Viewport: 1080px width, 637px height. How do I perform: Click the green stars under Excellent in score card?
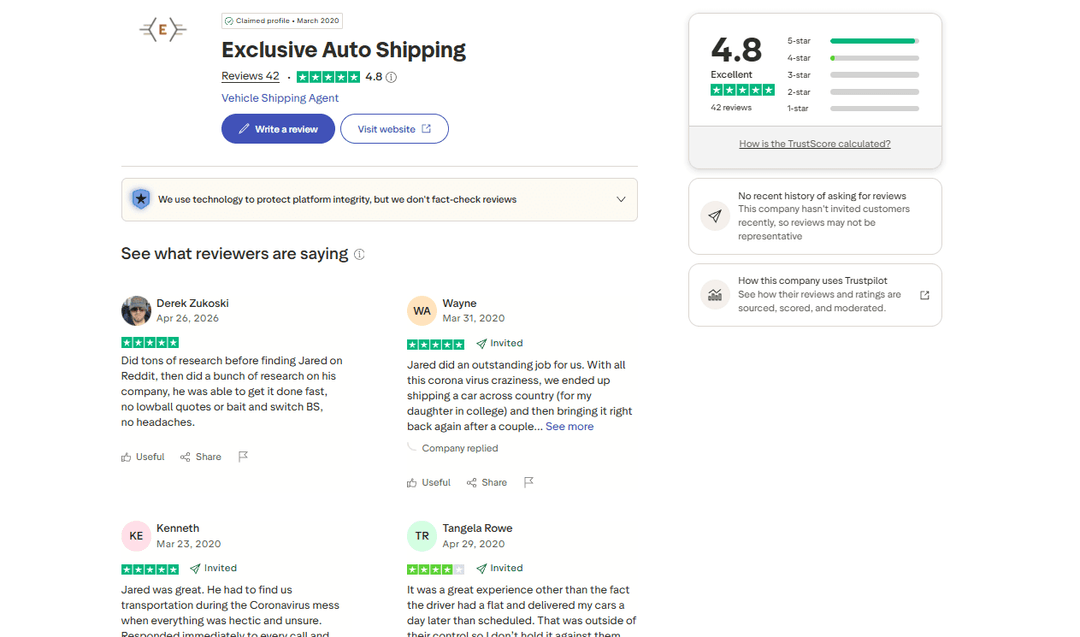tap(742, 90)
